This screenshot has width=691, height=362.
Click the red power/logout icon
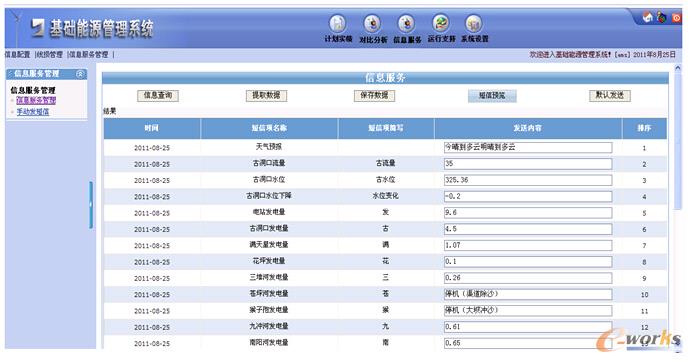coord(676,18)
